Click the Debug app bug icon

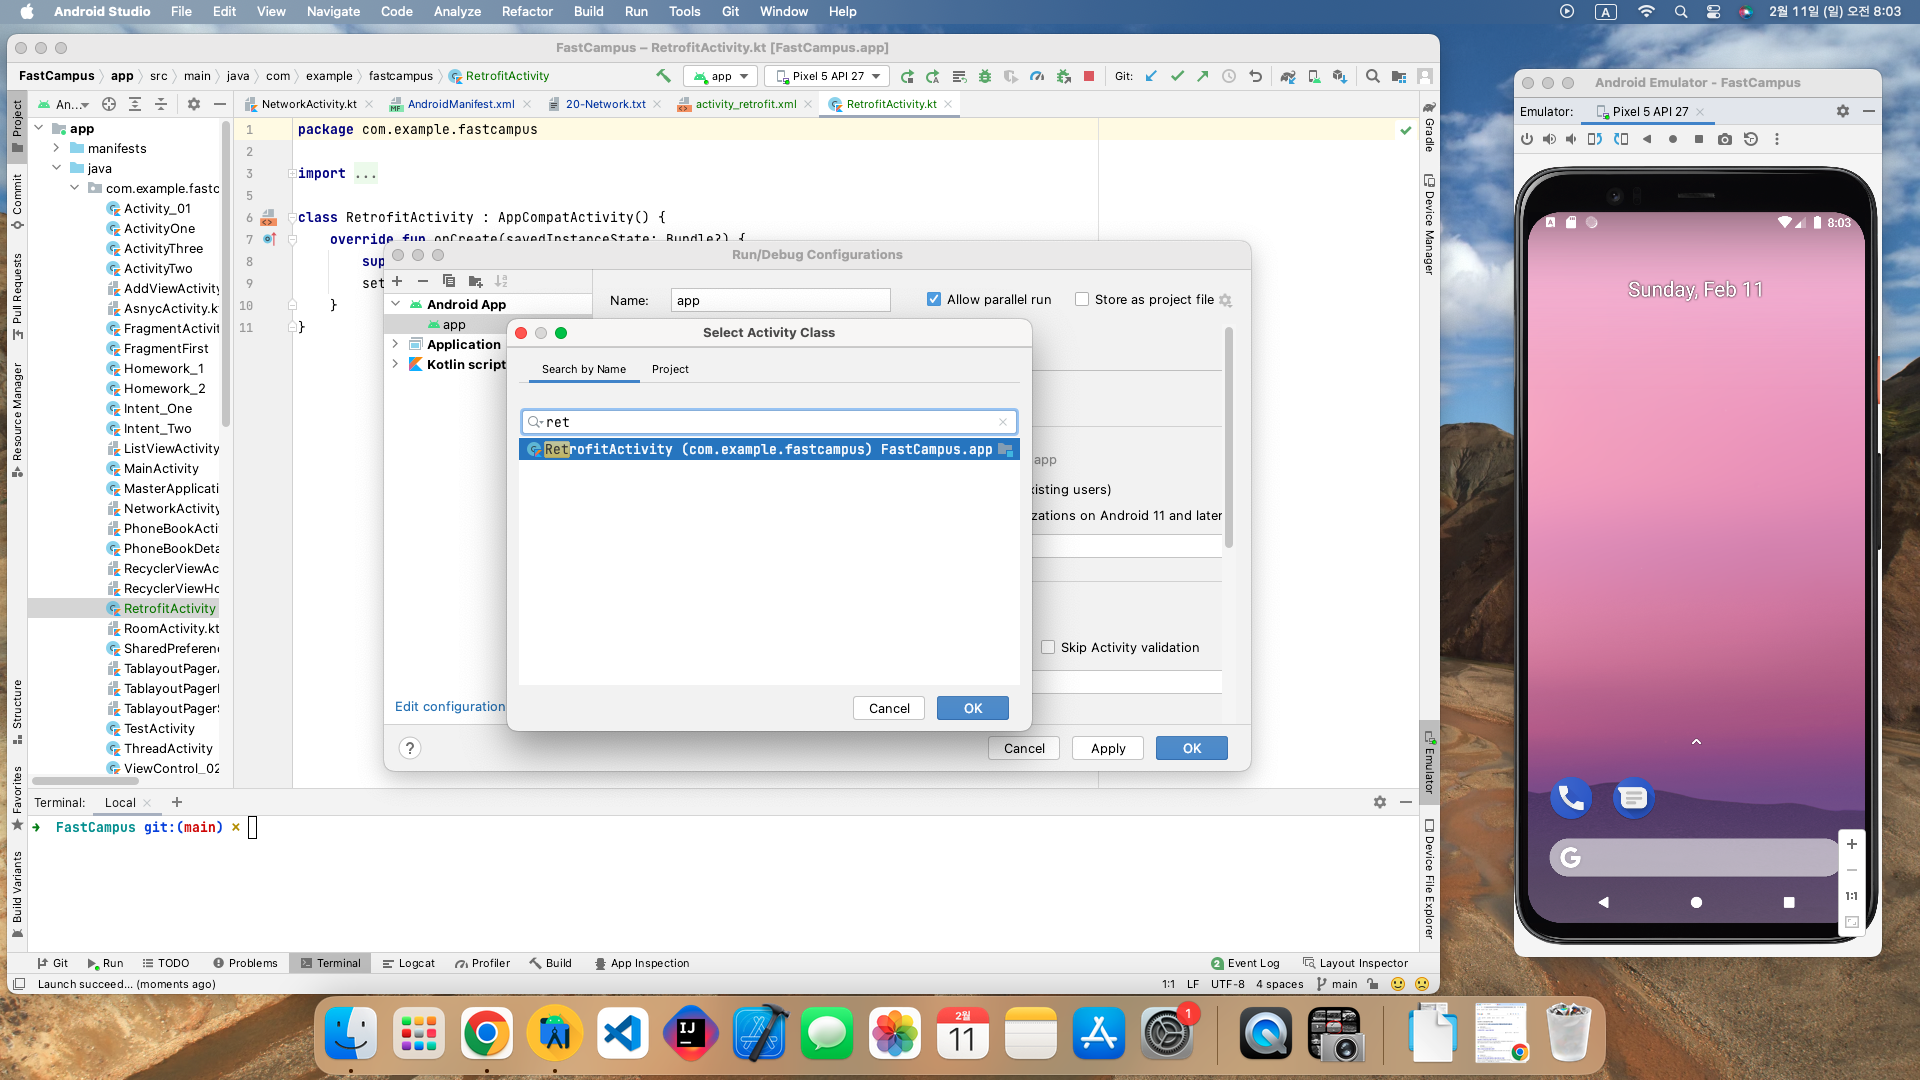tap(985, 76)
